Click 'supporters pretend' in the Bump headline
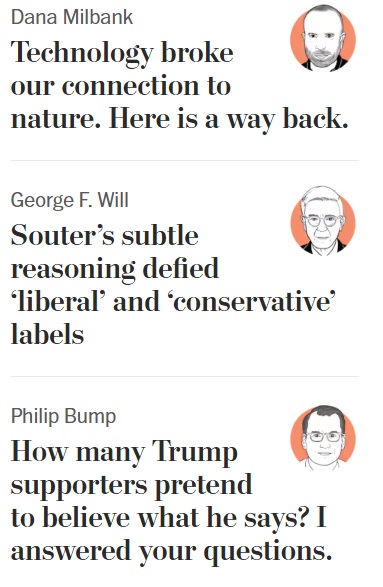 click(131, 485)
